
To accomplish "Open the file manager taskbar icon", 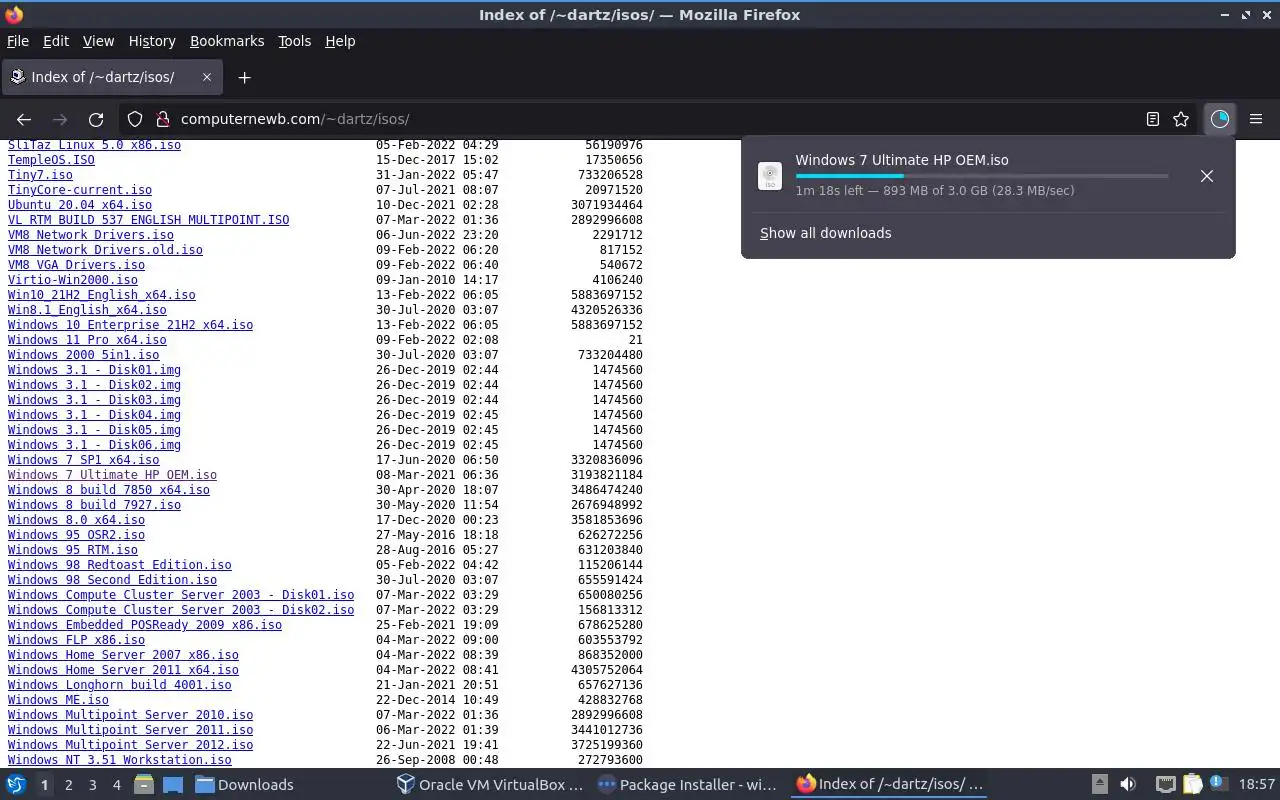I will pyautogui.click(x=143, y=785).
